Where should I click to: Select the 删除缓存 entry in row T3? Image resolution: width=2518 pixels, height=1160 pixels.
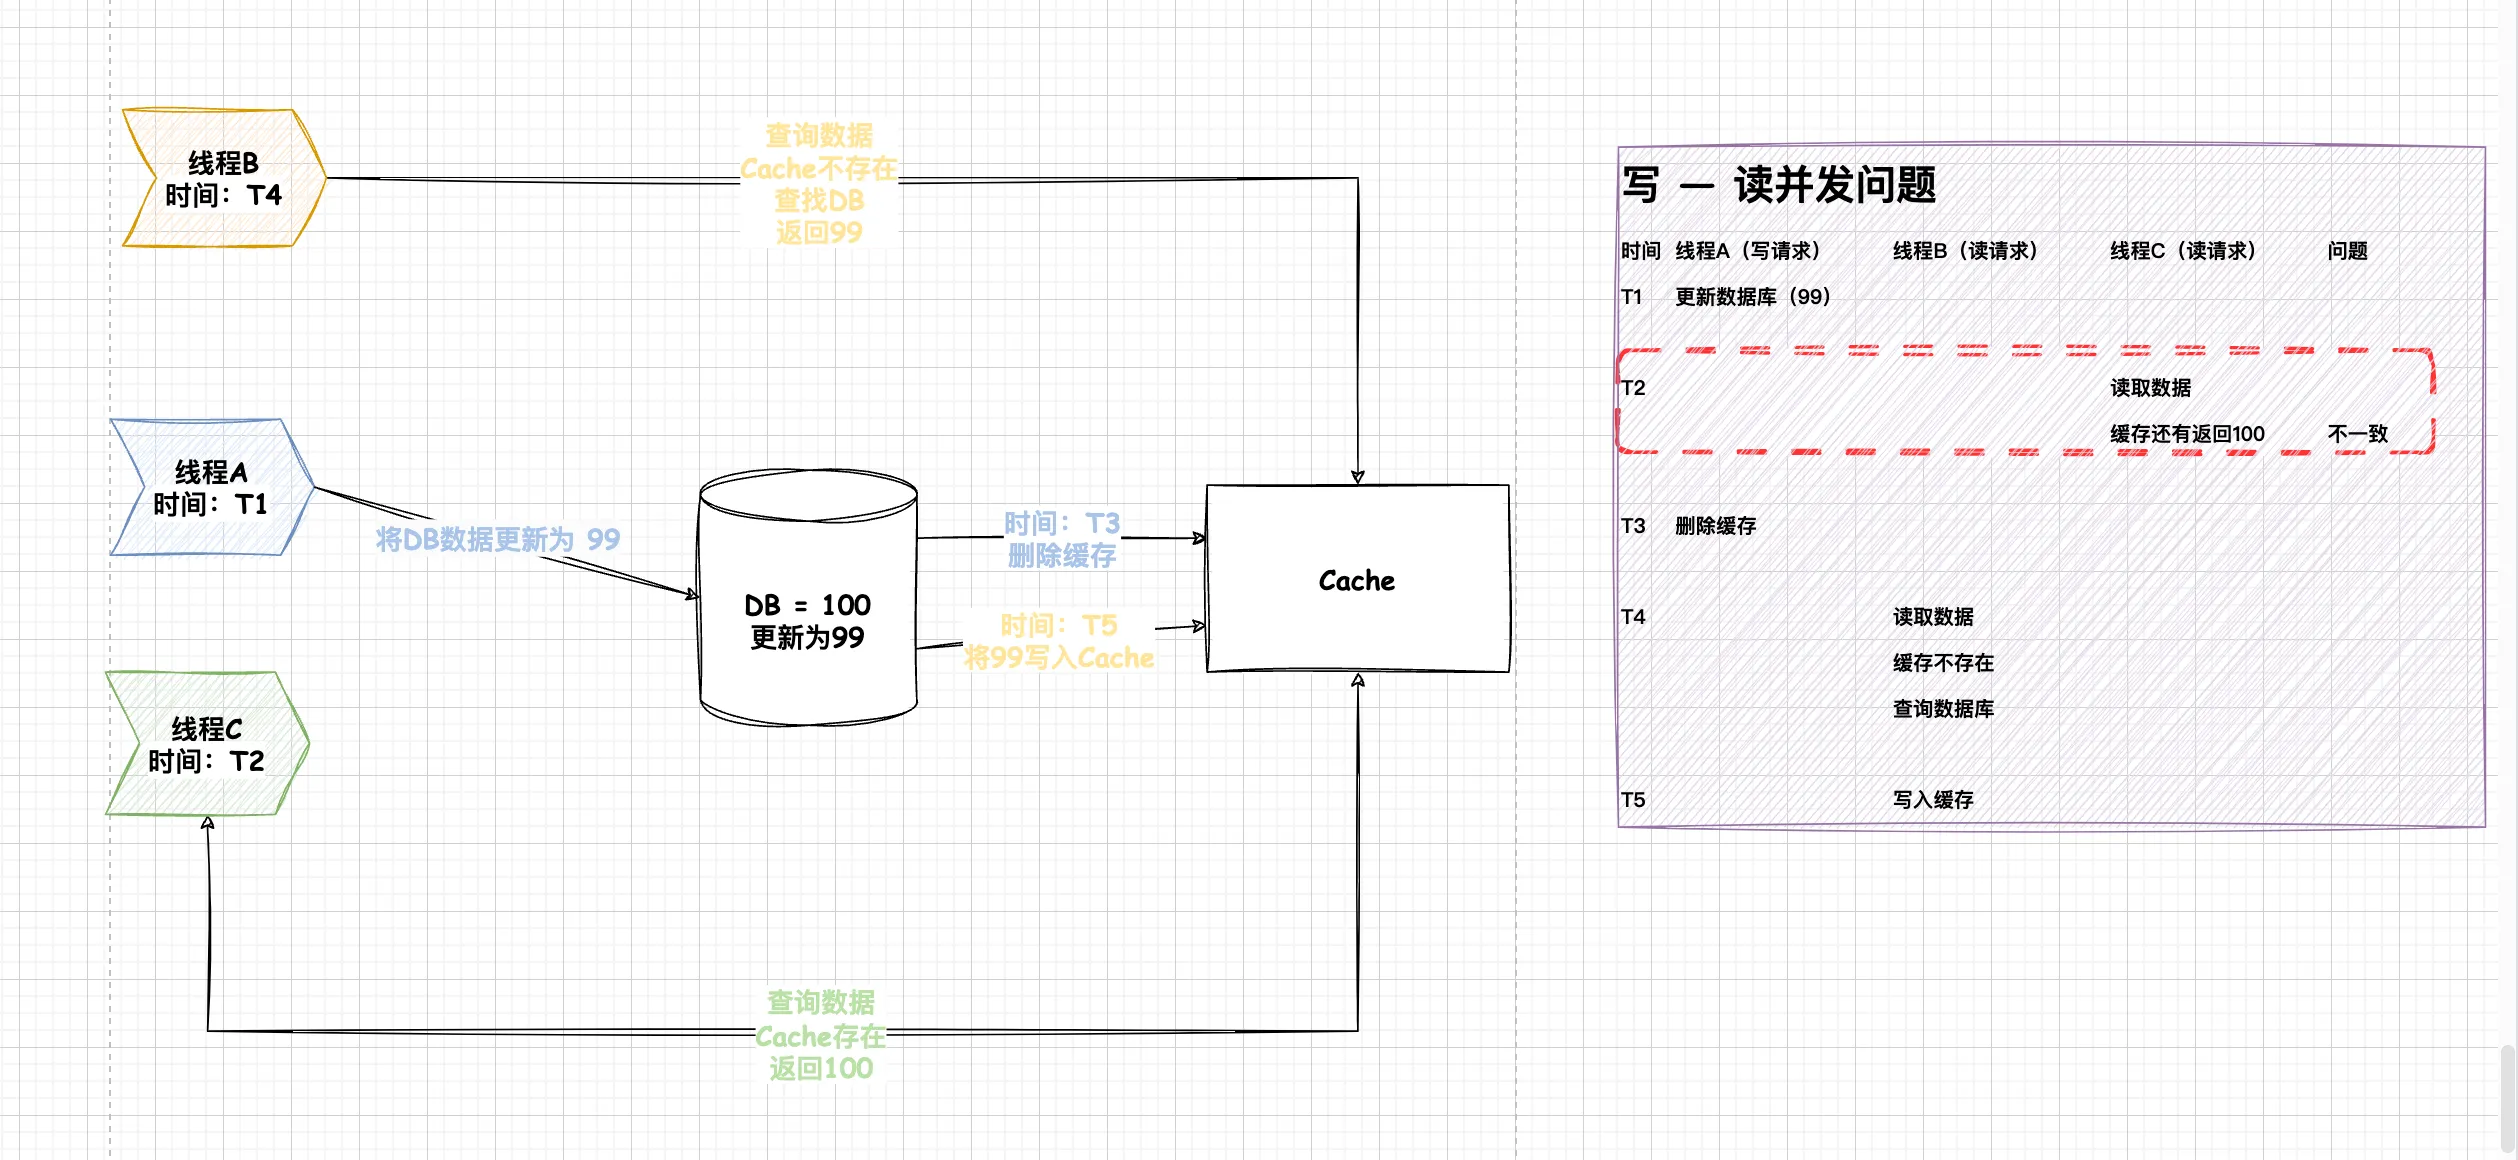(x=1715, y=526)
